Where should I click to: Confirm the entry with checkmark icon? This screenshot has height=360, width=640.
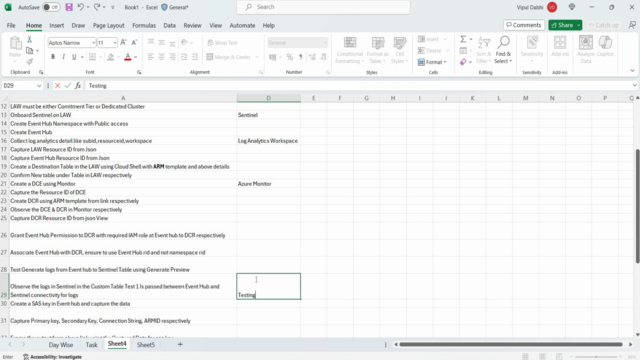point(67,86)
